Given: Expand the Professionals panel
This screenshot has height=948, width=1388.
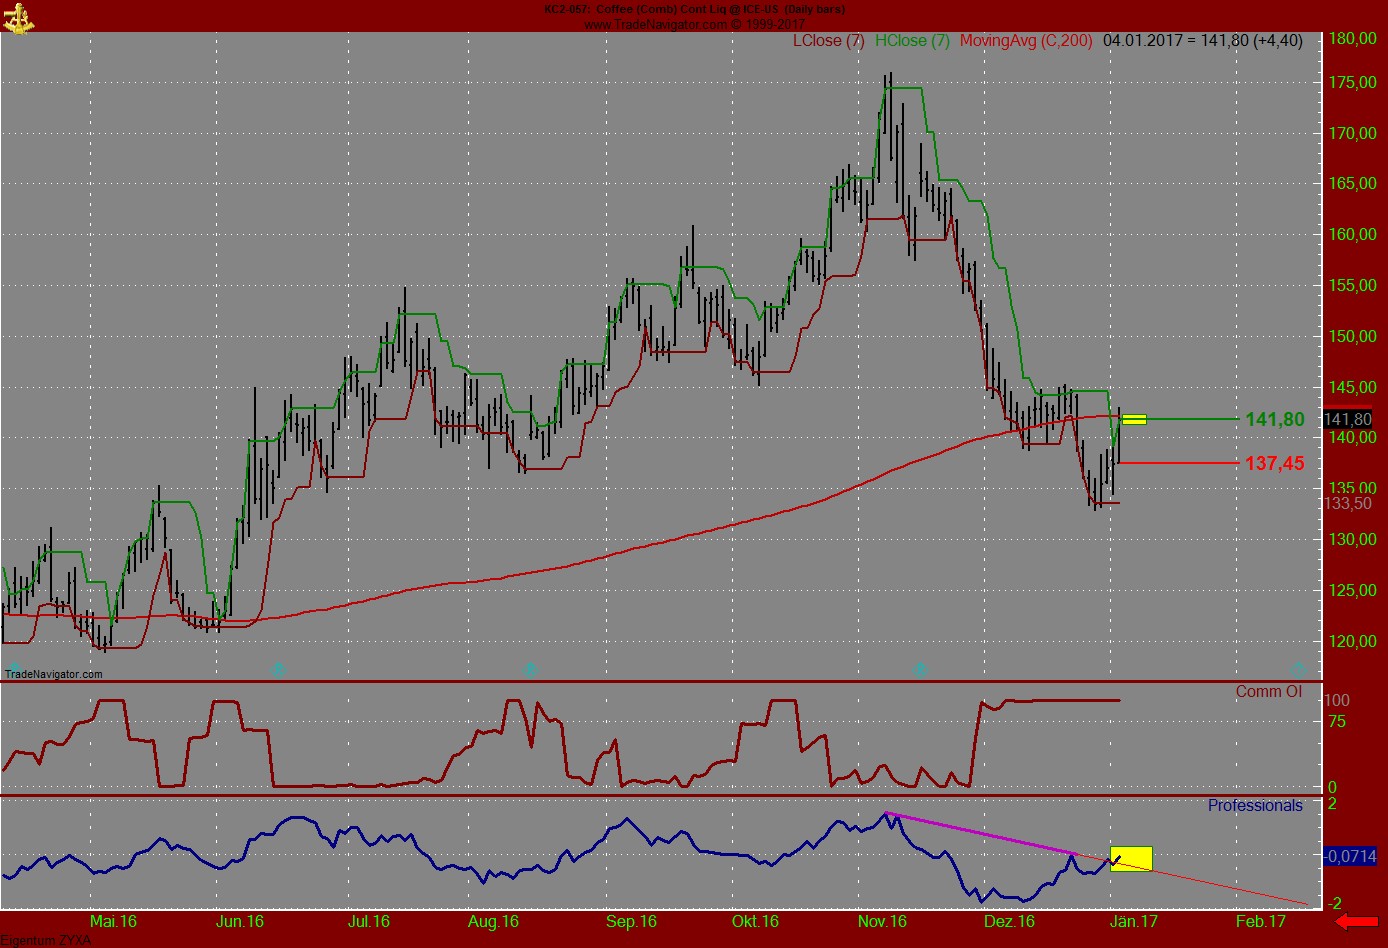Looking at the screenshot, I should [x=1257, y=806].
